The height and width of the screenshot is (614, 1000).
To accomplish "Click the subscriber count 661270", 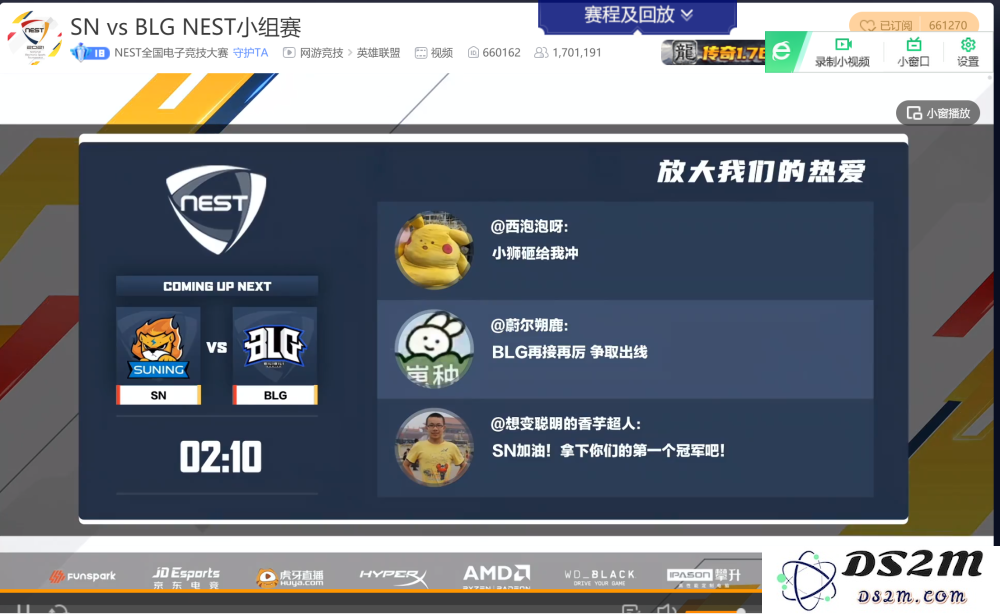I will point(948,26).
